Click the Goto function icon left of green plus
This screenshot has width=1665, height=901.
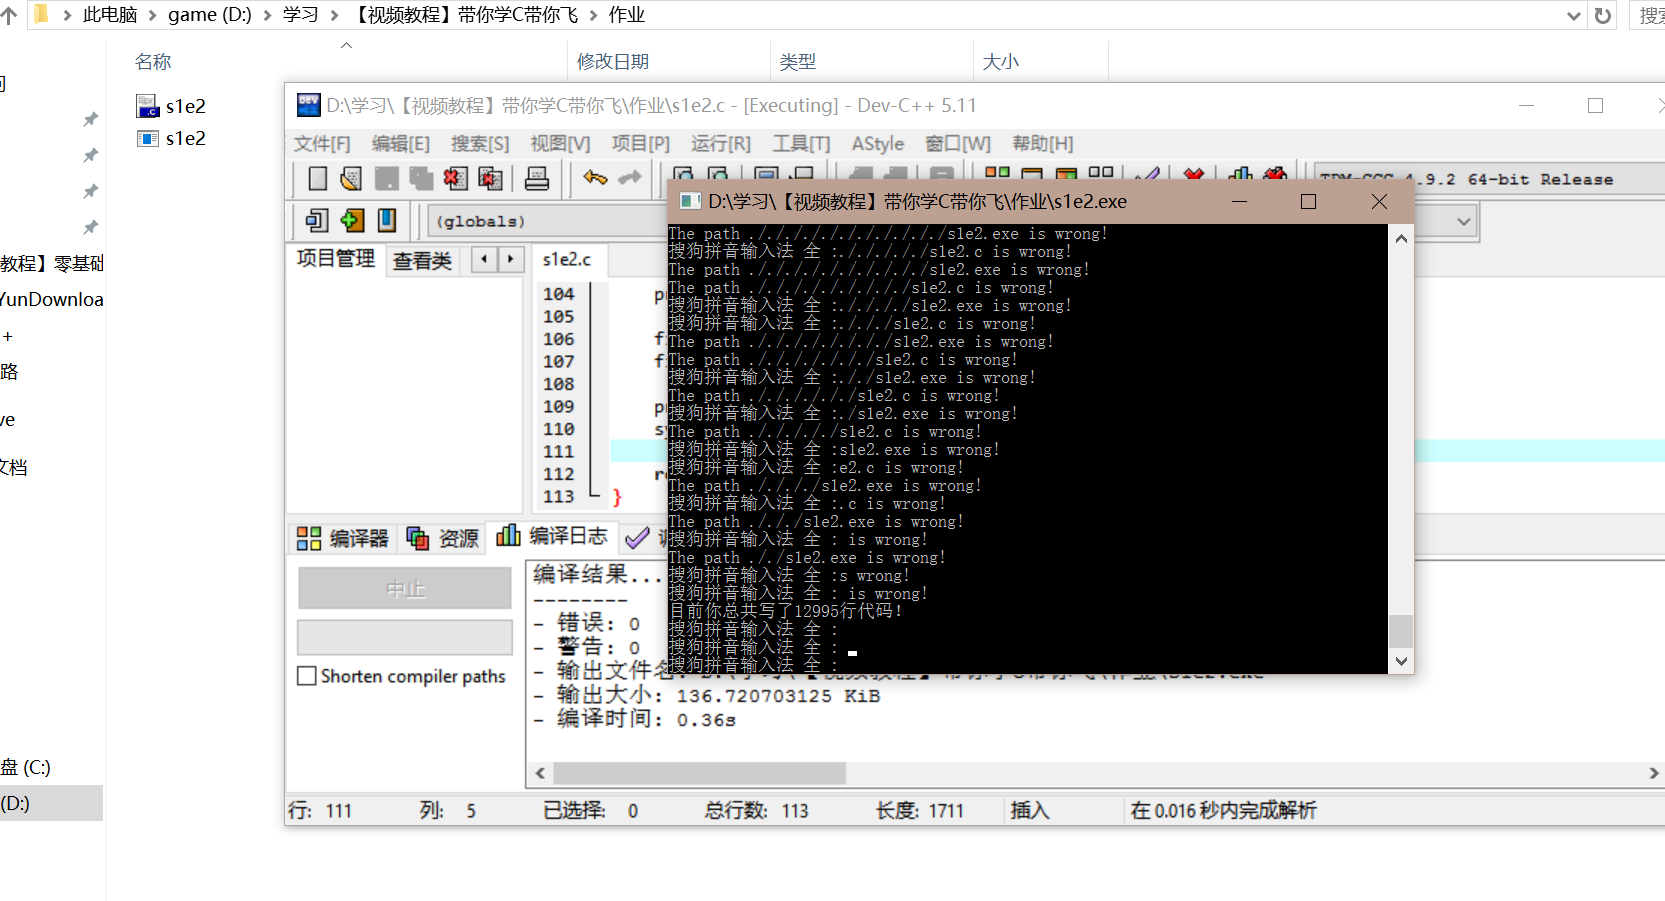coord(317,221)
